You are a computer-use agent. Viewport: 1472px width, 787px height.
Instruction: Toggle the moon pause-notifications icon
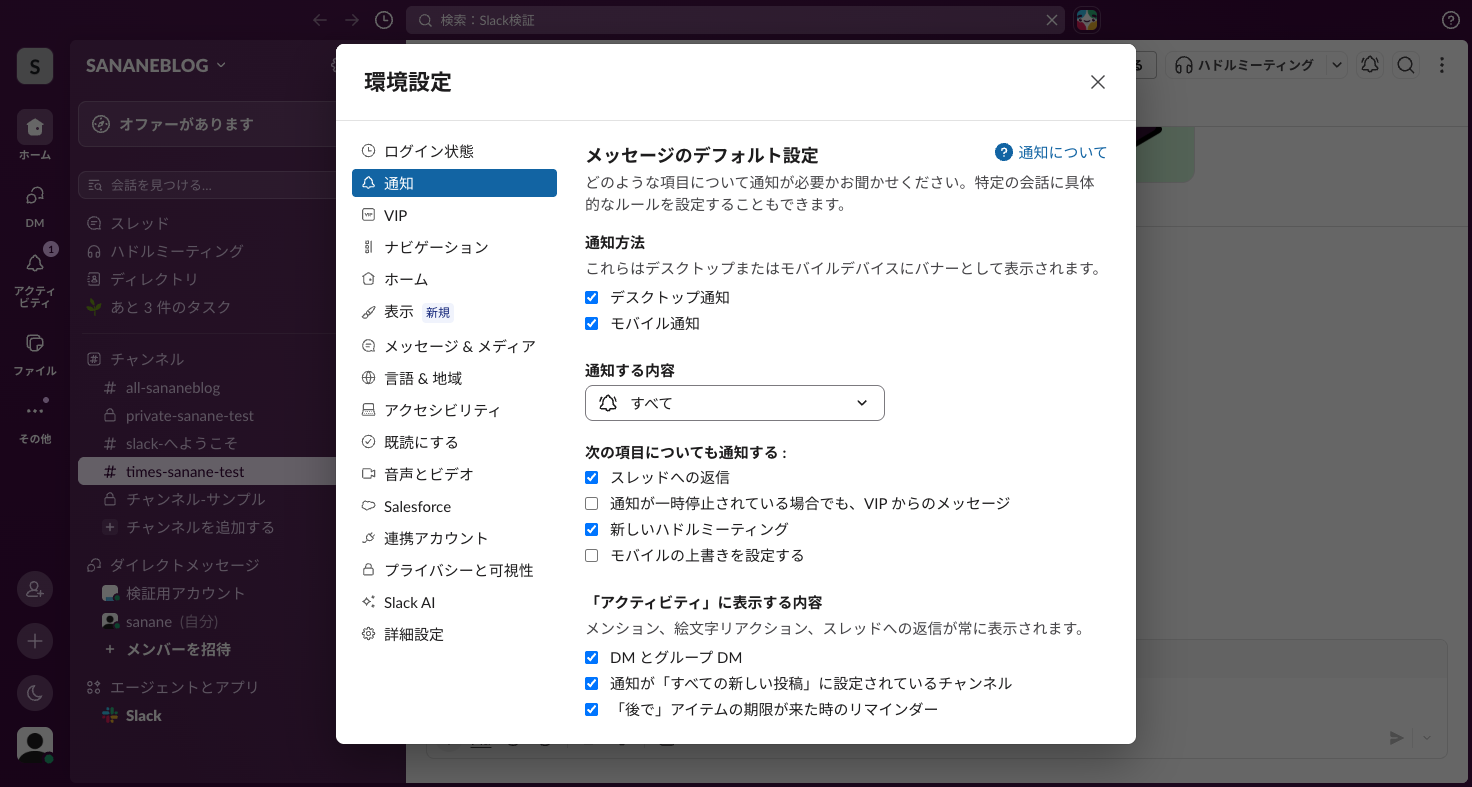[35, 693]
